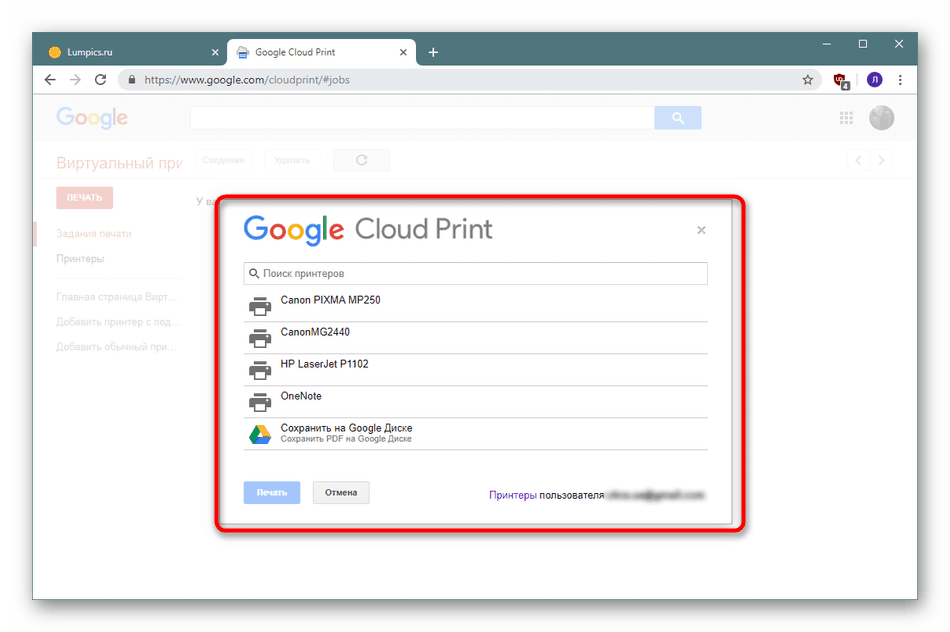The height and width of the screenshot is (632, 950).
Task: Click printer icon beside Canon PIXMA MP250
Action: (x=260, y=307)
